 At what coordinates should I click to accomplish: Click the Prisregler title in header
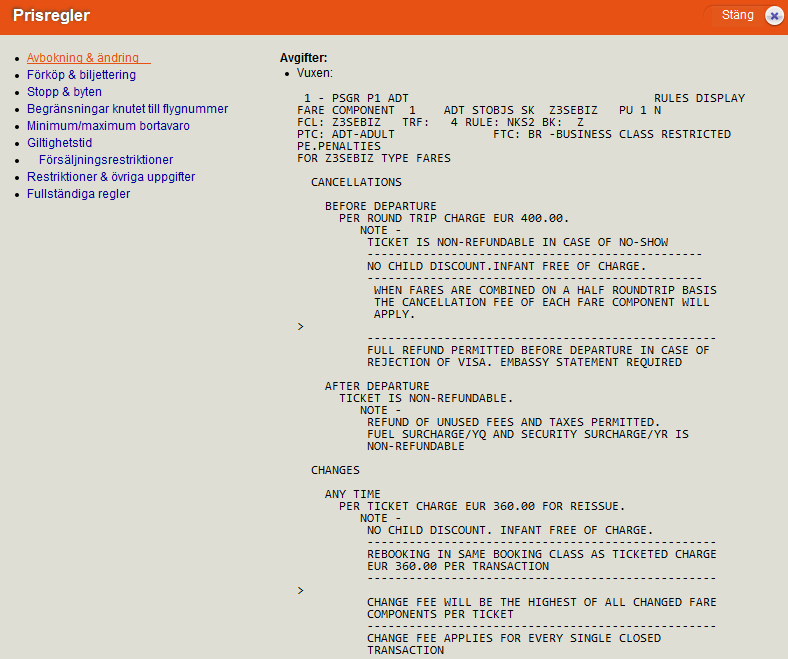[x=51, y=16]
